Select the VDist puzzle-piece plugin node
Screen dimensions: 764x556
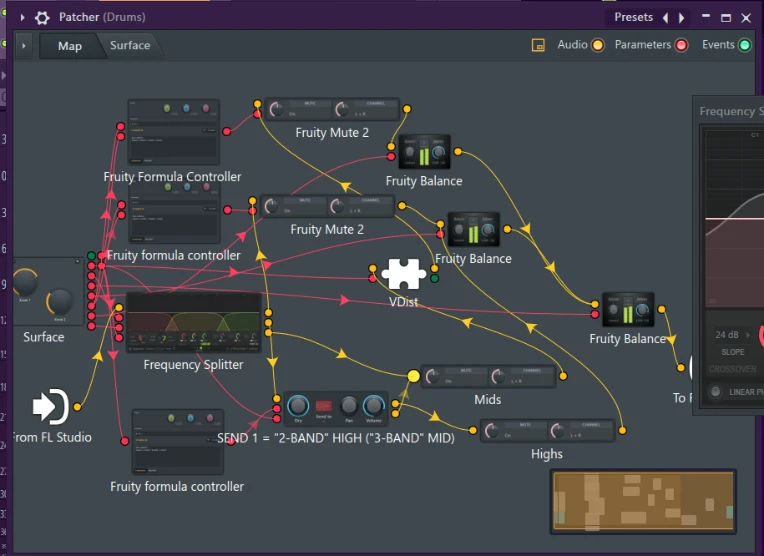(x=403, y=274)
